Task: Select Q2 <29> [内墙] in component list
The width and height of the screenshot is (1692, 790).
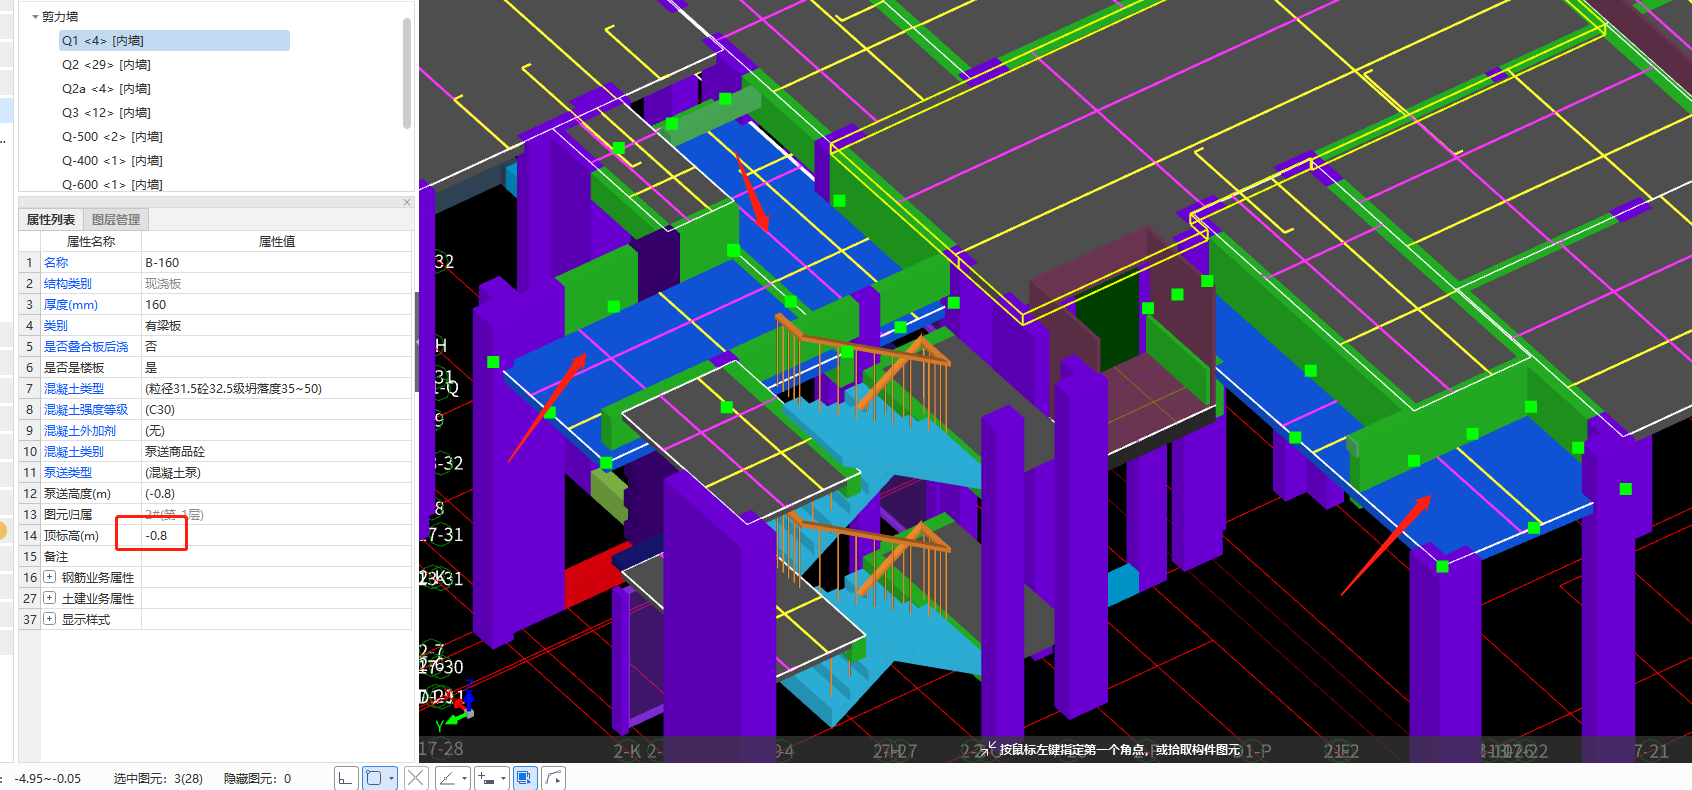Action: tap(106, 65)
